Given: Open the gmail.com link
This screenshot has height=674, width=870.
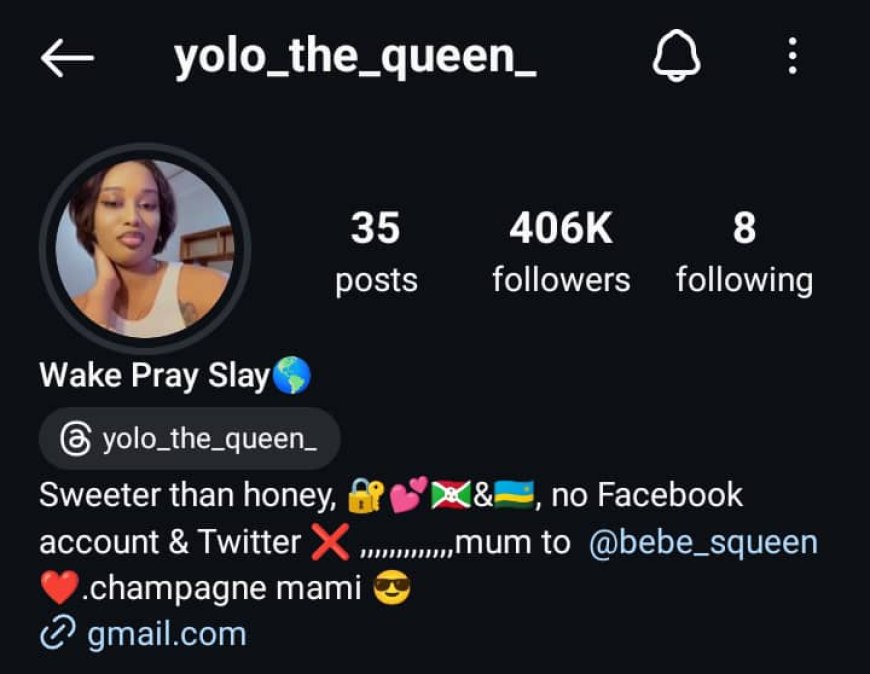Looking at the screenshot, I should (x=166, y=634).
